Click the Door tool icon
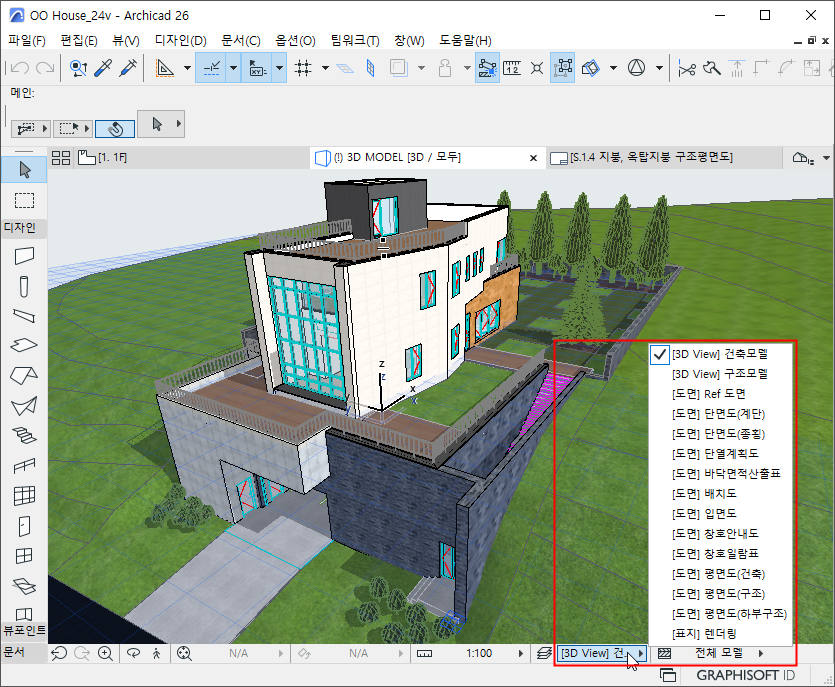 click(24, 525)
